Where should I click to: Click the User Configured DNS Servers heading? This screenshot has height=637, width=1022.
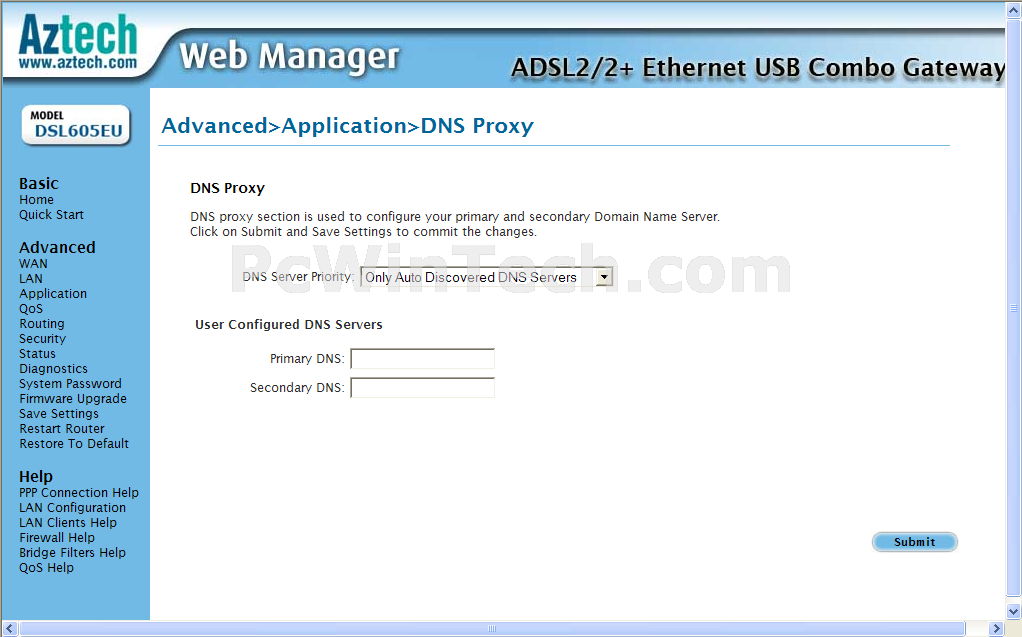(289, 324)
